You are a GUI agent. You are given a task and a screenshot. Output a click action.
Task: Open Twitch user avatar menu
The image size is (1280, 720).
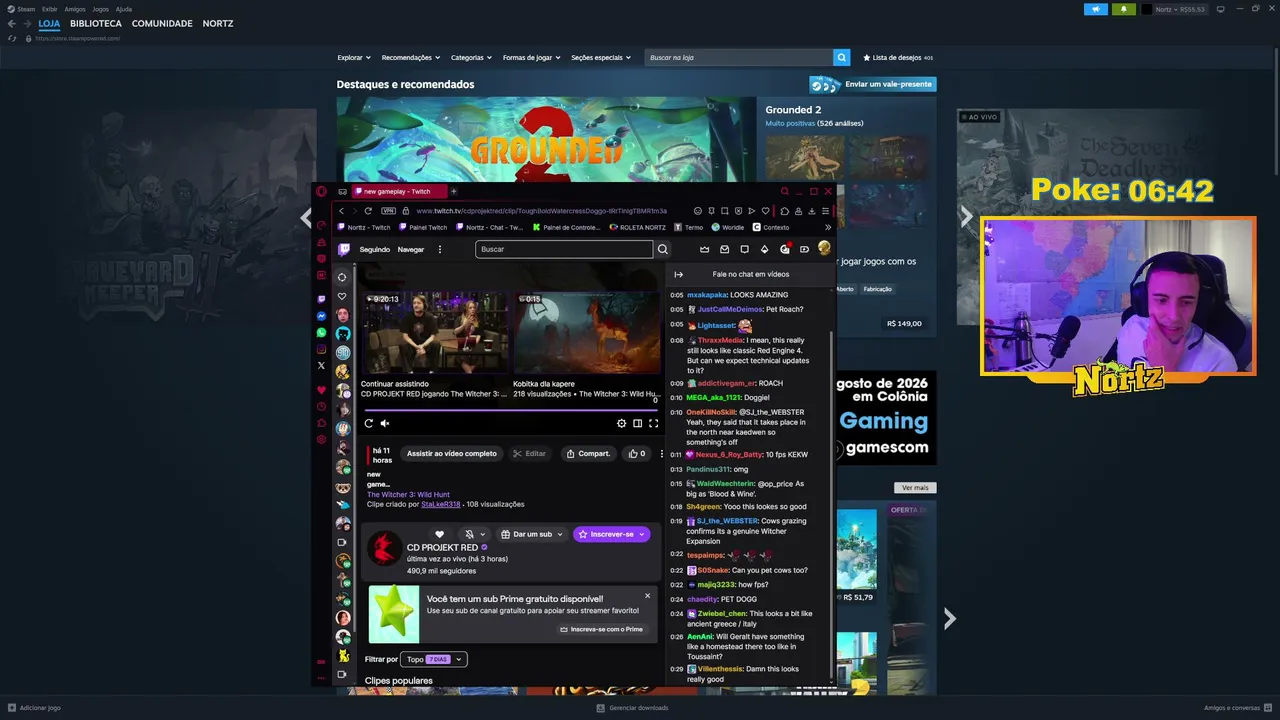pos(824,248)
